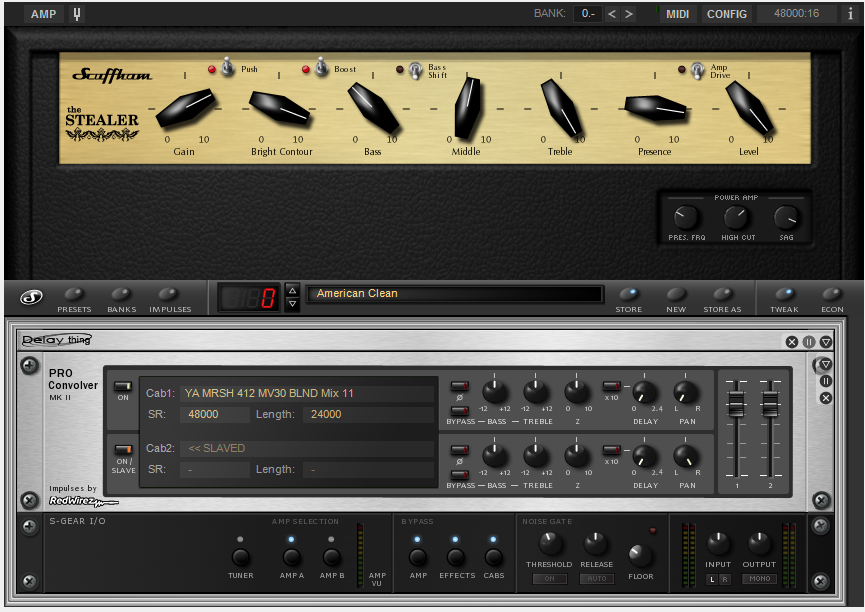Click channel 1 level fader
Viewport: 865px width, 612px height.
(x=736, y=404)
